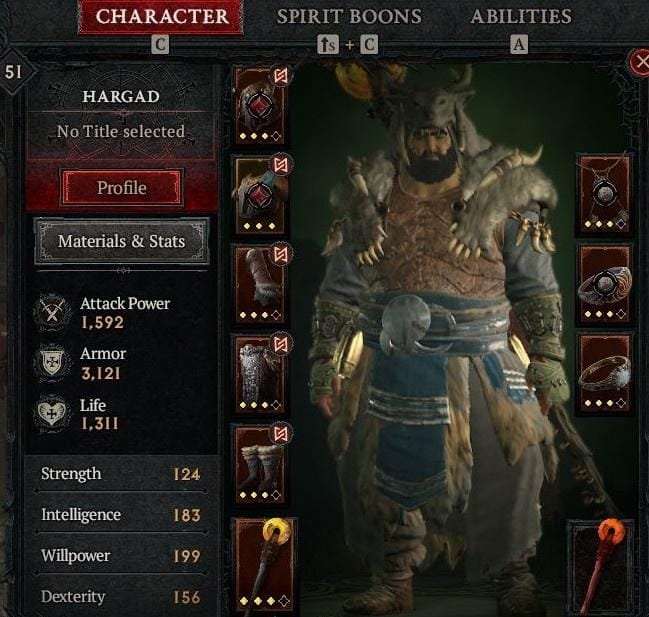Viewport: 649px width, 617px height.
Task: Click the Armor shield icon
Action: coord(52,363)
